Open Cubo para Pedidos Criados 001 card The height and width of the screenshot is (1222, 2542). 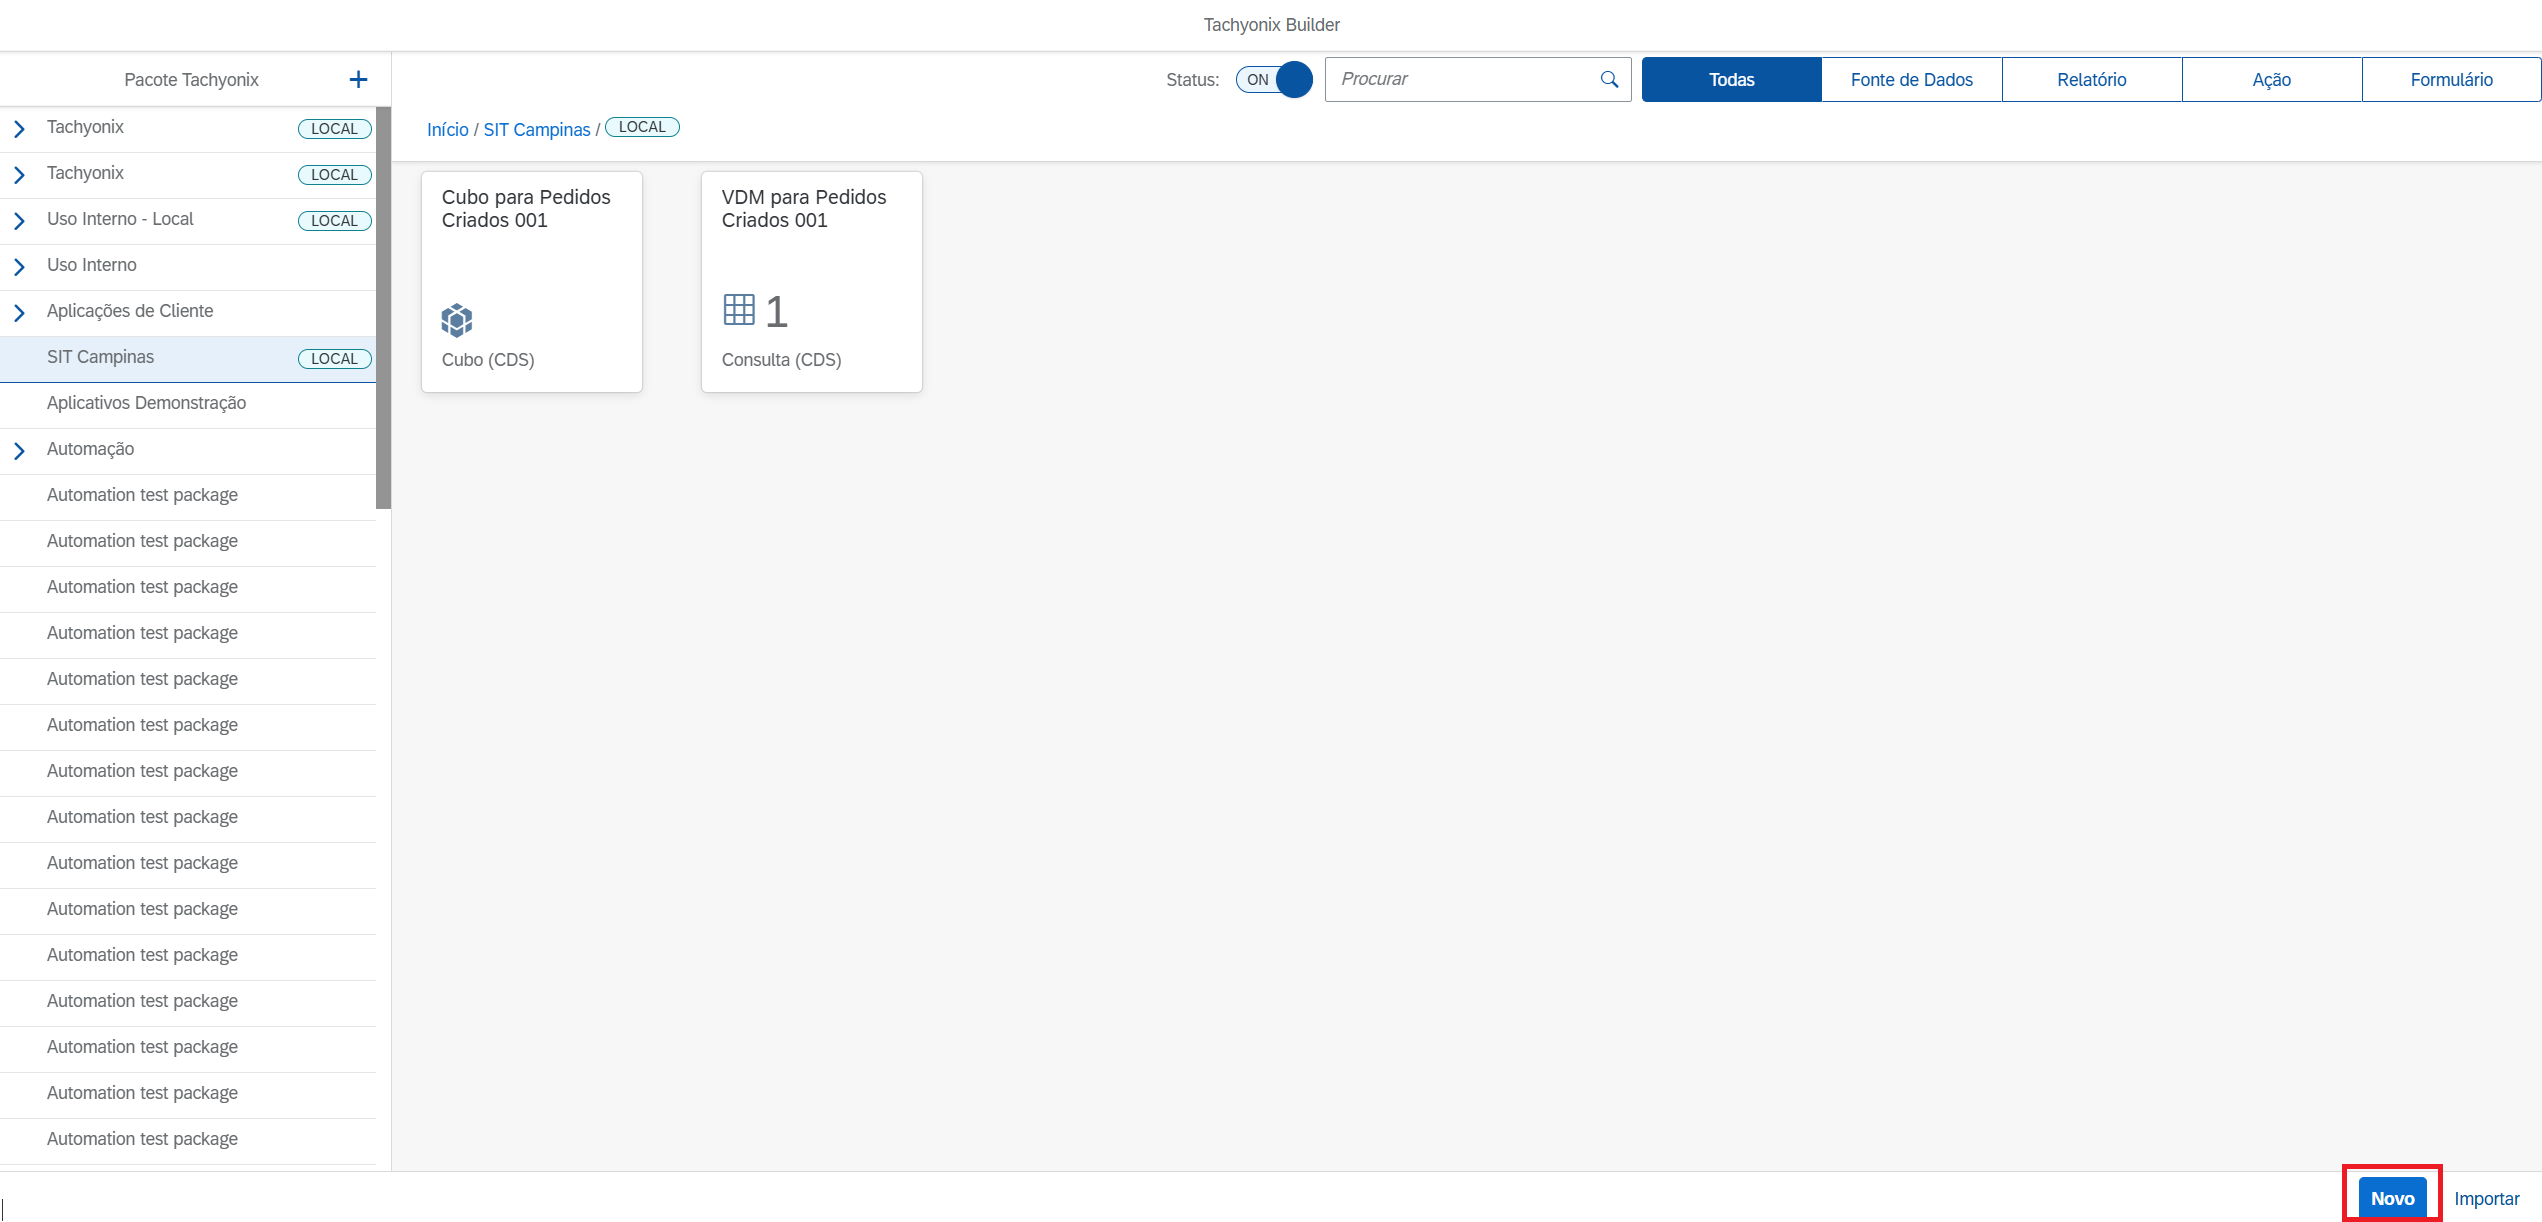pos(532,282)
